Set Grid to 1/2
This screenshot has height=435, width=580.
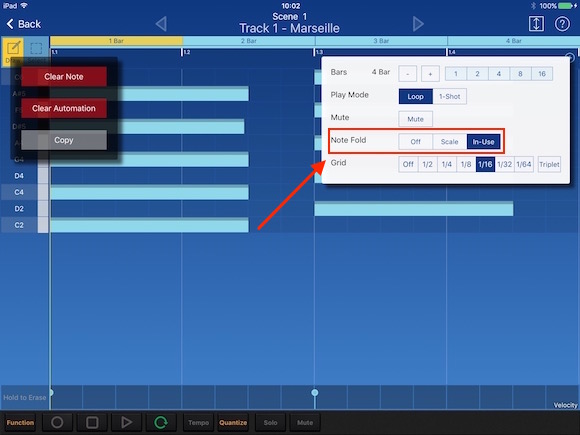(428, 164)
